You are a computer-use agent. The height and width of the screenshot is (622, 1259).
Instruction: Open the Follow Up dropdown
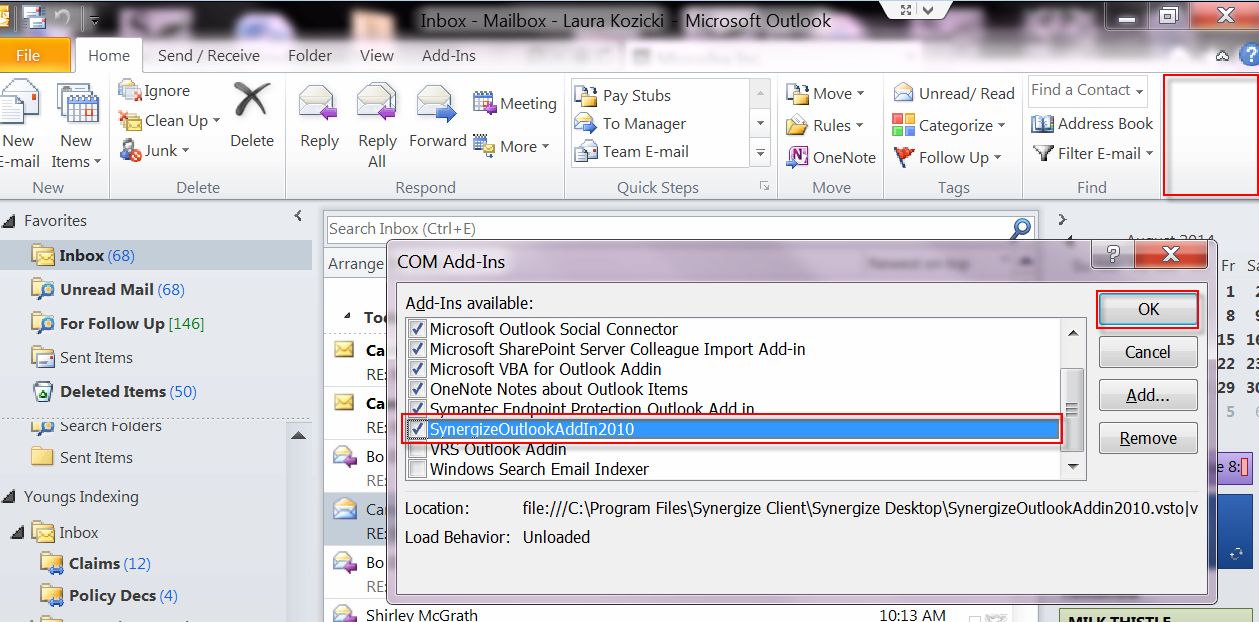coord(998,158)
